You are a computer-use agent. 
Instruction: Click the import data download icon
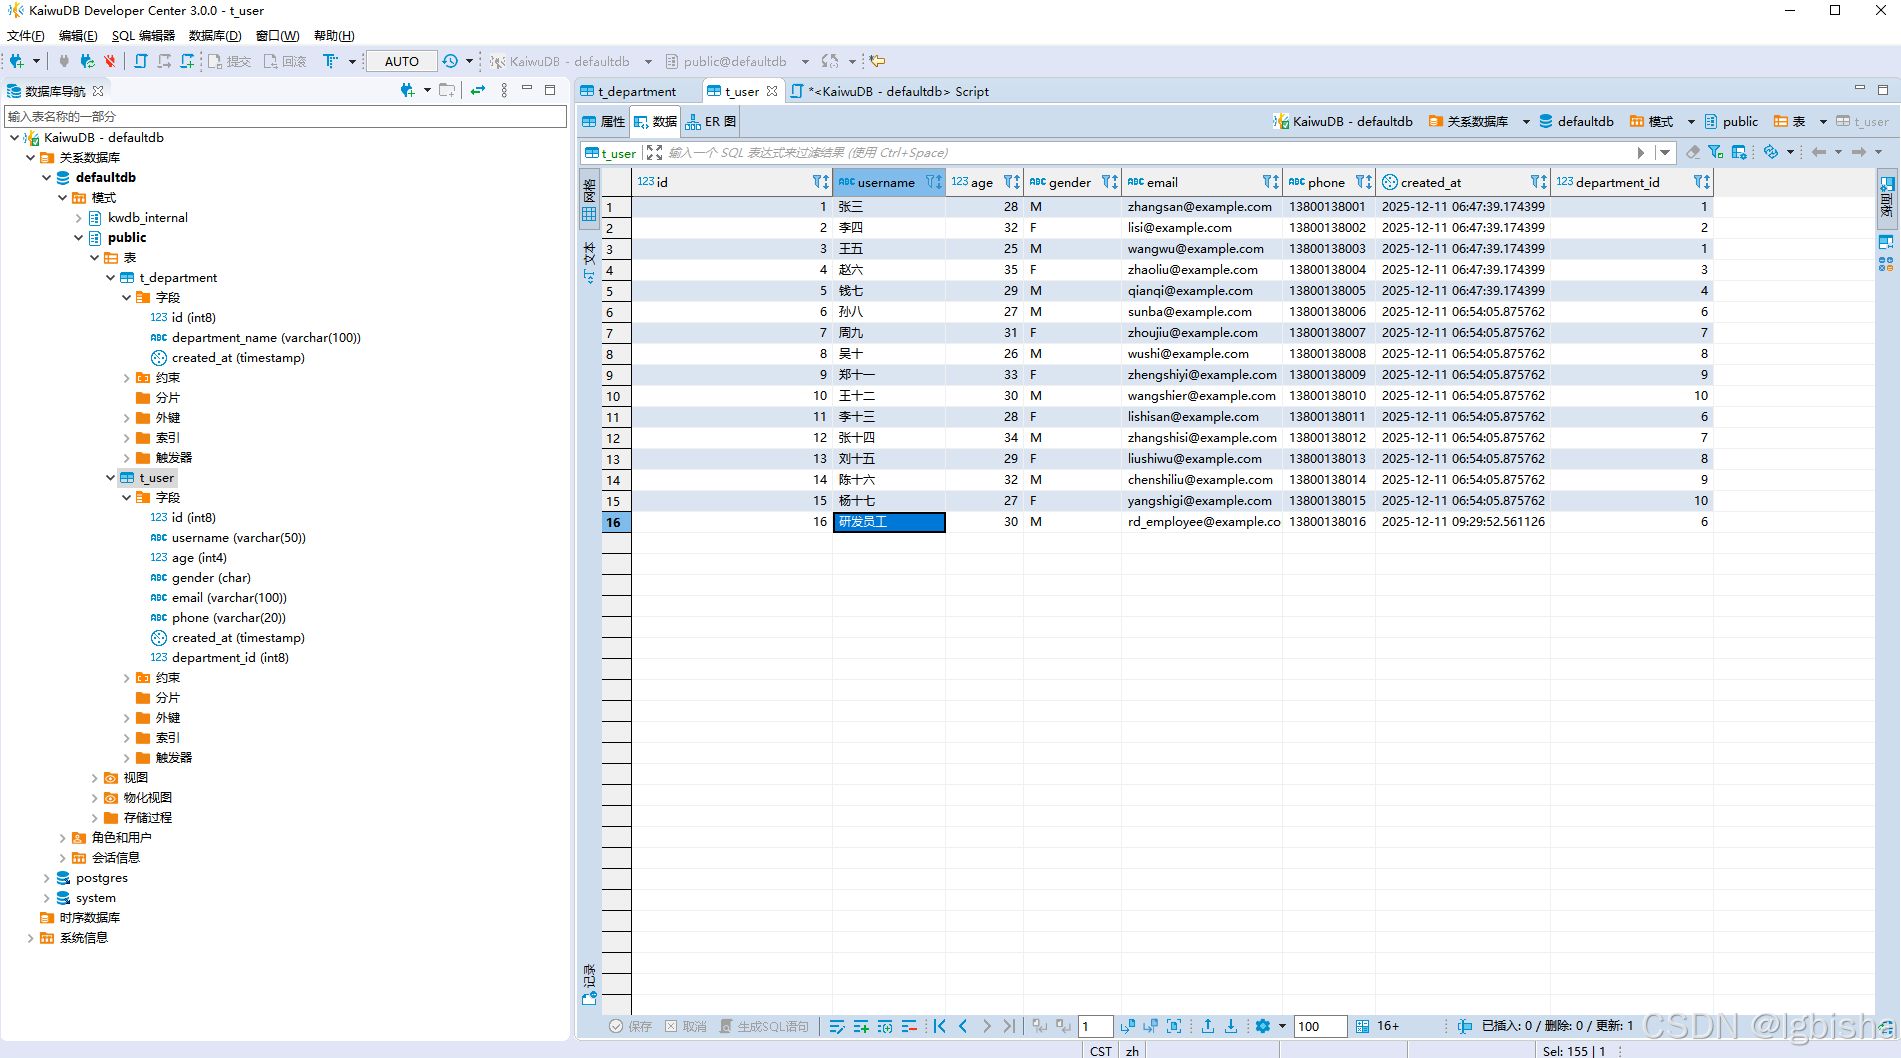(1231, 1026)
